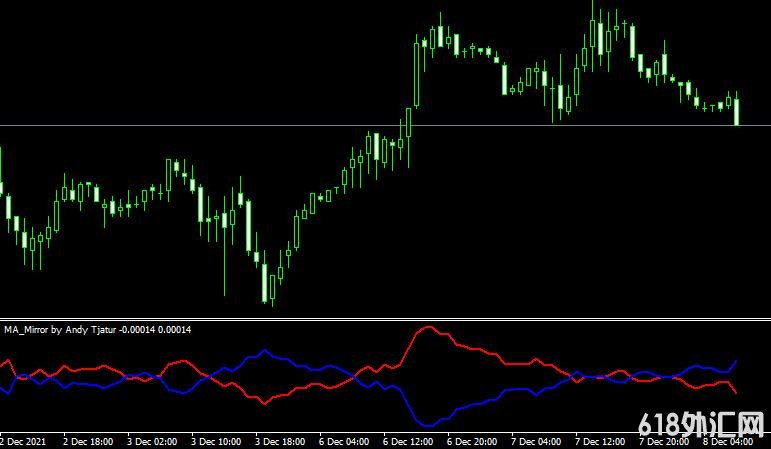Click the 6 Dec 20:00 time label
771x449 pixels.
pyautogui.click(x=472, y=442)
